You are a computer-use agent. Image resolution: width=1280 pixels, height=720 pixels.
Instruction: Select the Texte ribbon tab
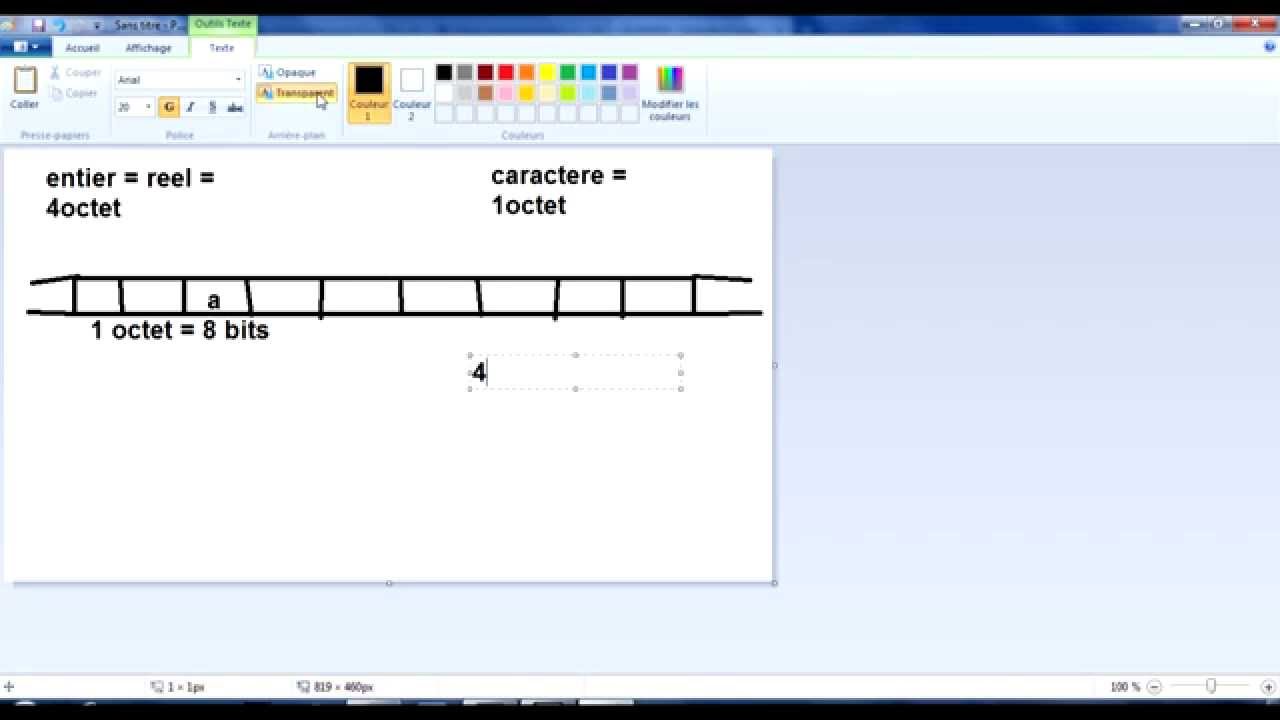click(222, 48)
